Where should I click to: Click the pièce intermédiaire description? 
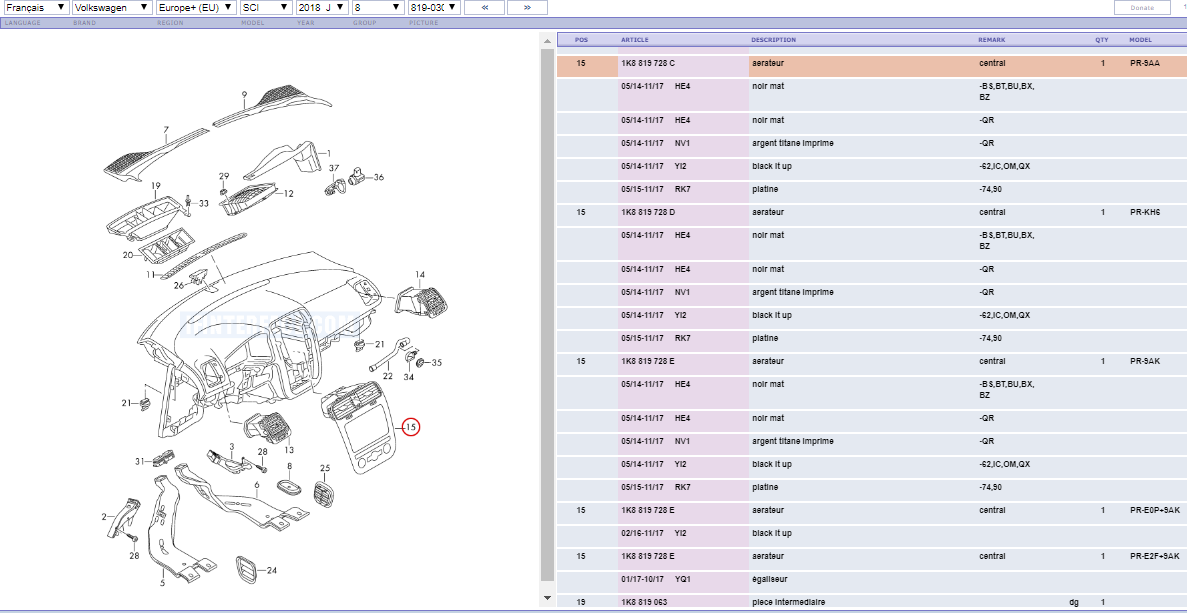(791, 602)
